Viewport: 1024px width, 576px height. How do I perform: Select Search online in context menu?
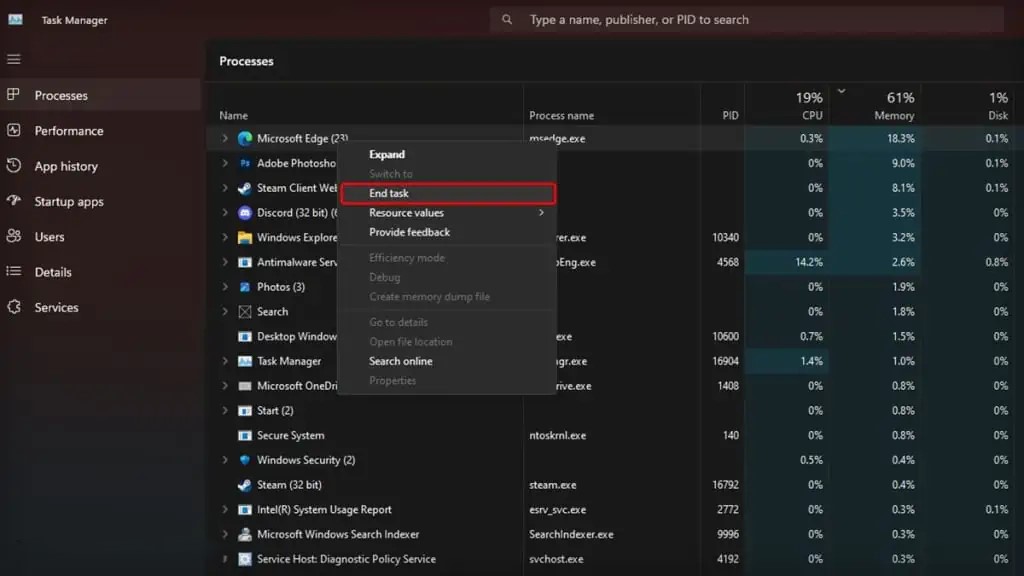401,361
